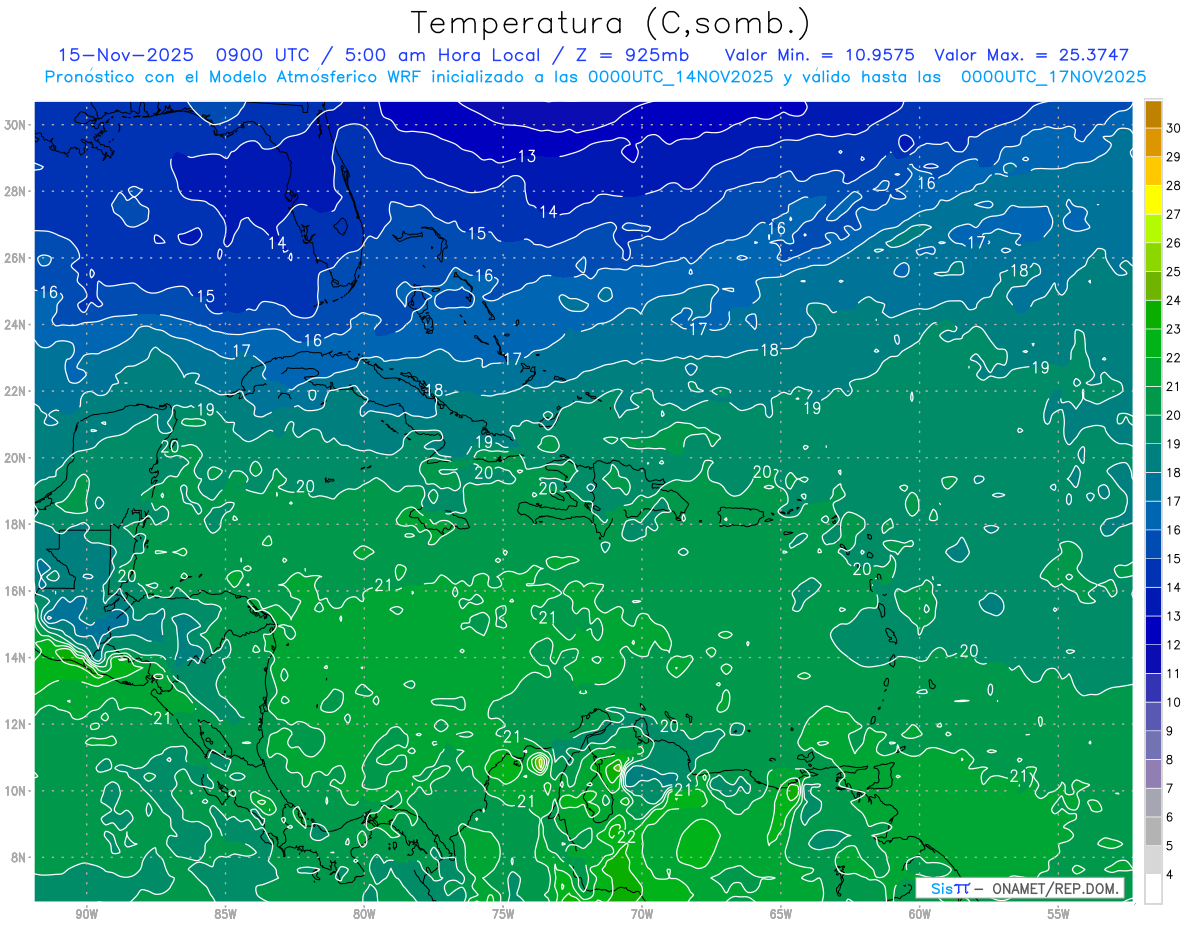The height and width of the screenshot is (927, 1200).
Task: Click the "26N" latitude axis label
Action: click(x=15, y=258)
